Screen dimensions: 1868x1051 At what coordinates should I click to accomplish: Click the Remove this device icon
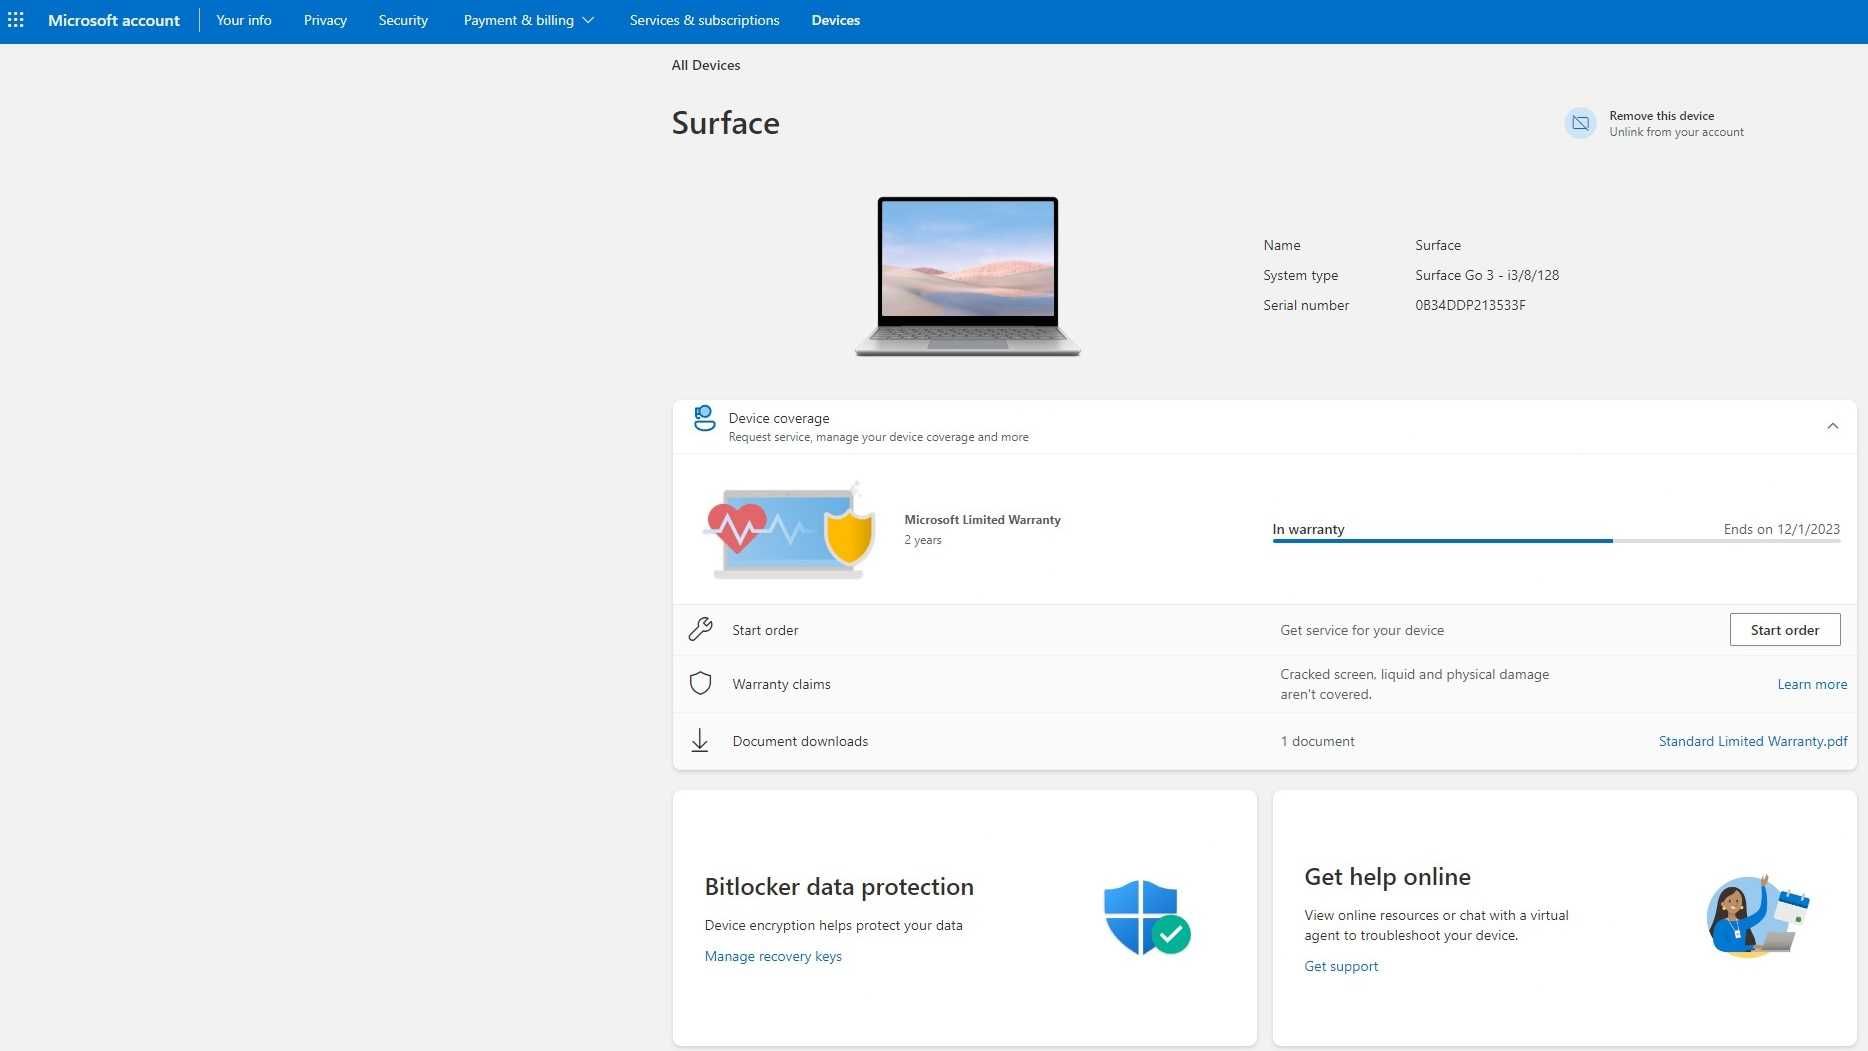tap(1580, 123)
